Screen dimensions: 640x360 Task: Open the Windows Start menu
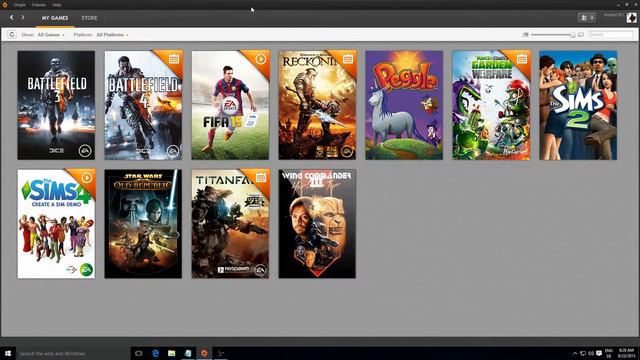coord(8,353)
